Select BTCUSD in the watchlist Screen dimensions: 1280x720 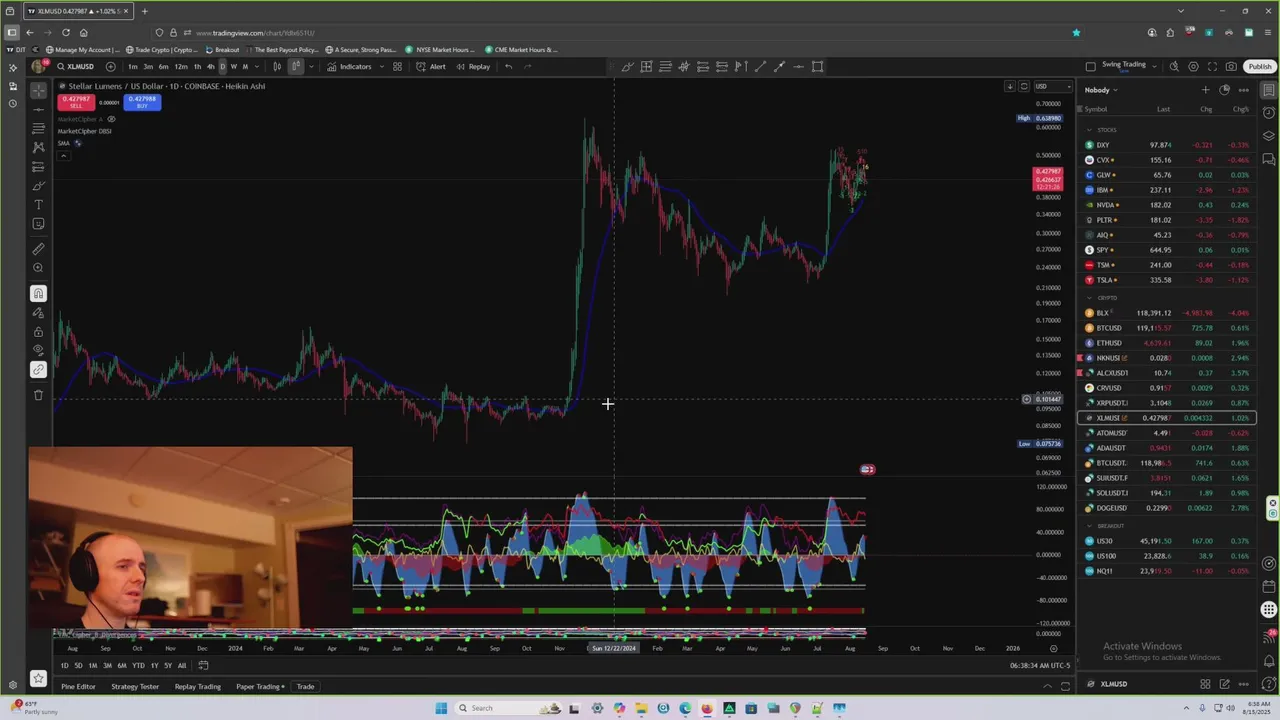pyautogui.click(x=1168, y=328)
